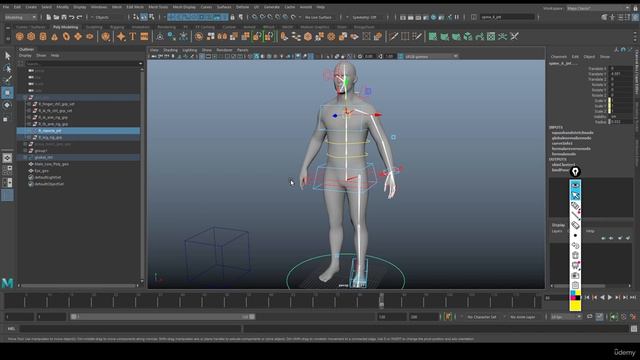Create a polygon disc from the shelf
Image resolution: width=640 pixels, height=360 pixels.
(x=89, y=37)
